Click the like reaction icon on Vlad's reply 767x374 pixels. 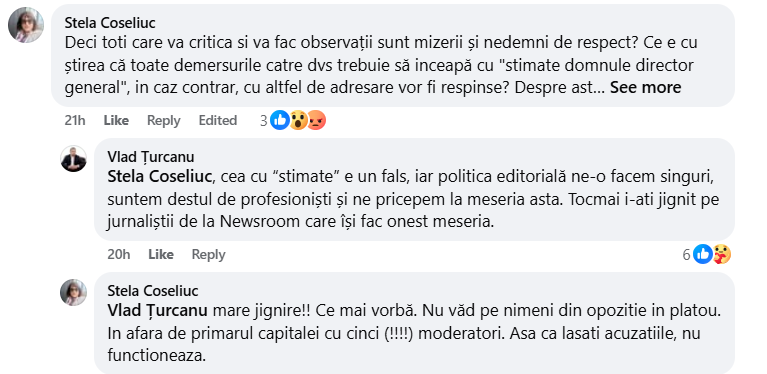703,254
